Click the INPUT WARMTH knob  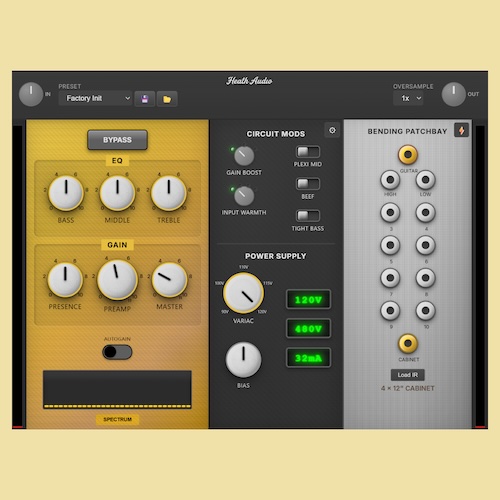244,196
